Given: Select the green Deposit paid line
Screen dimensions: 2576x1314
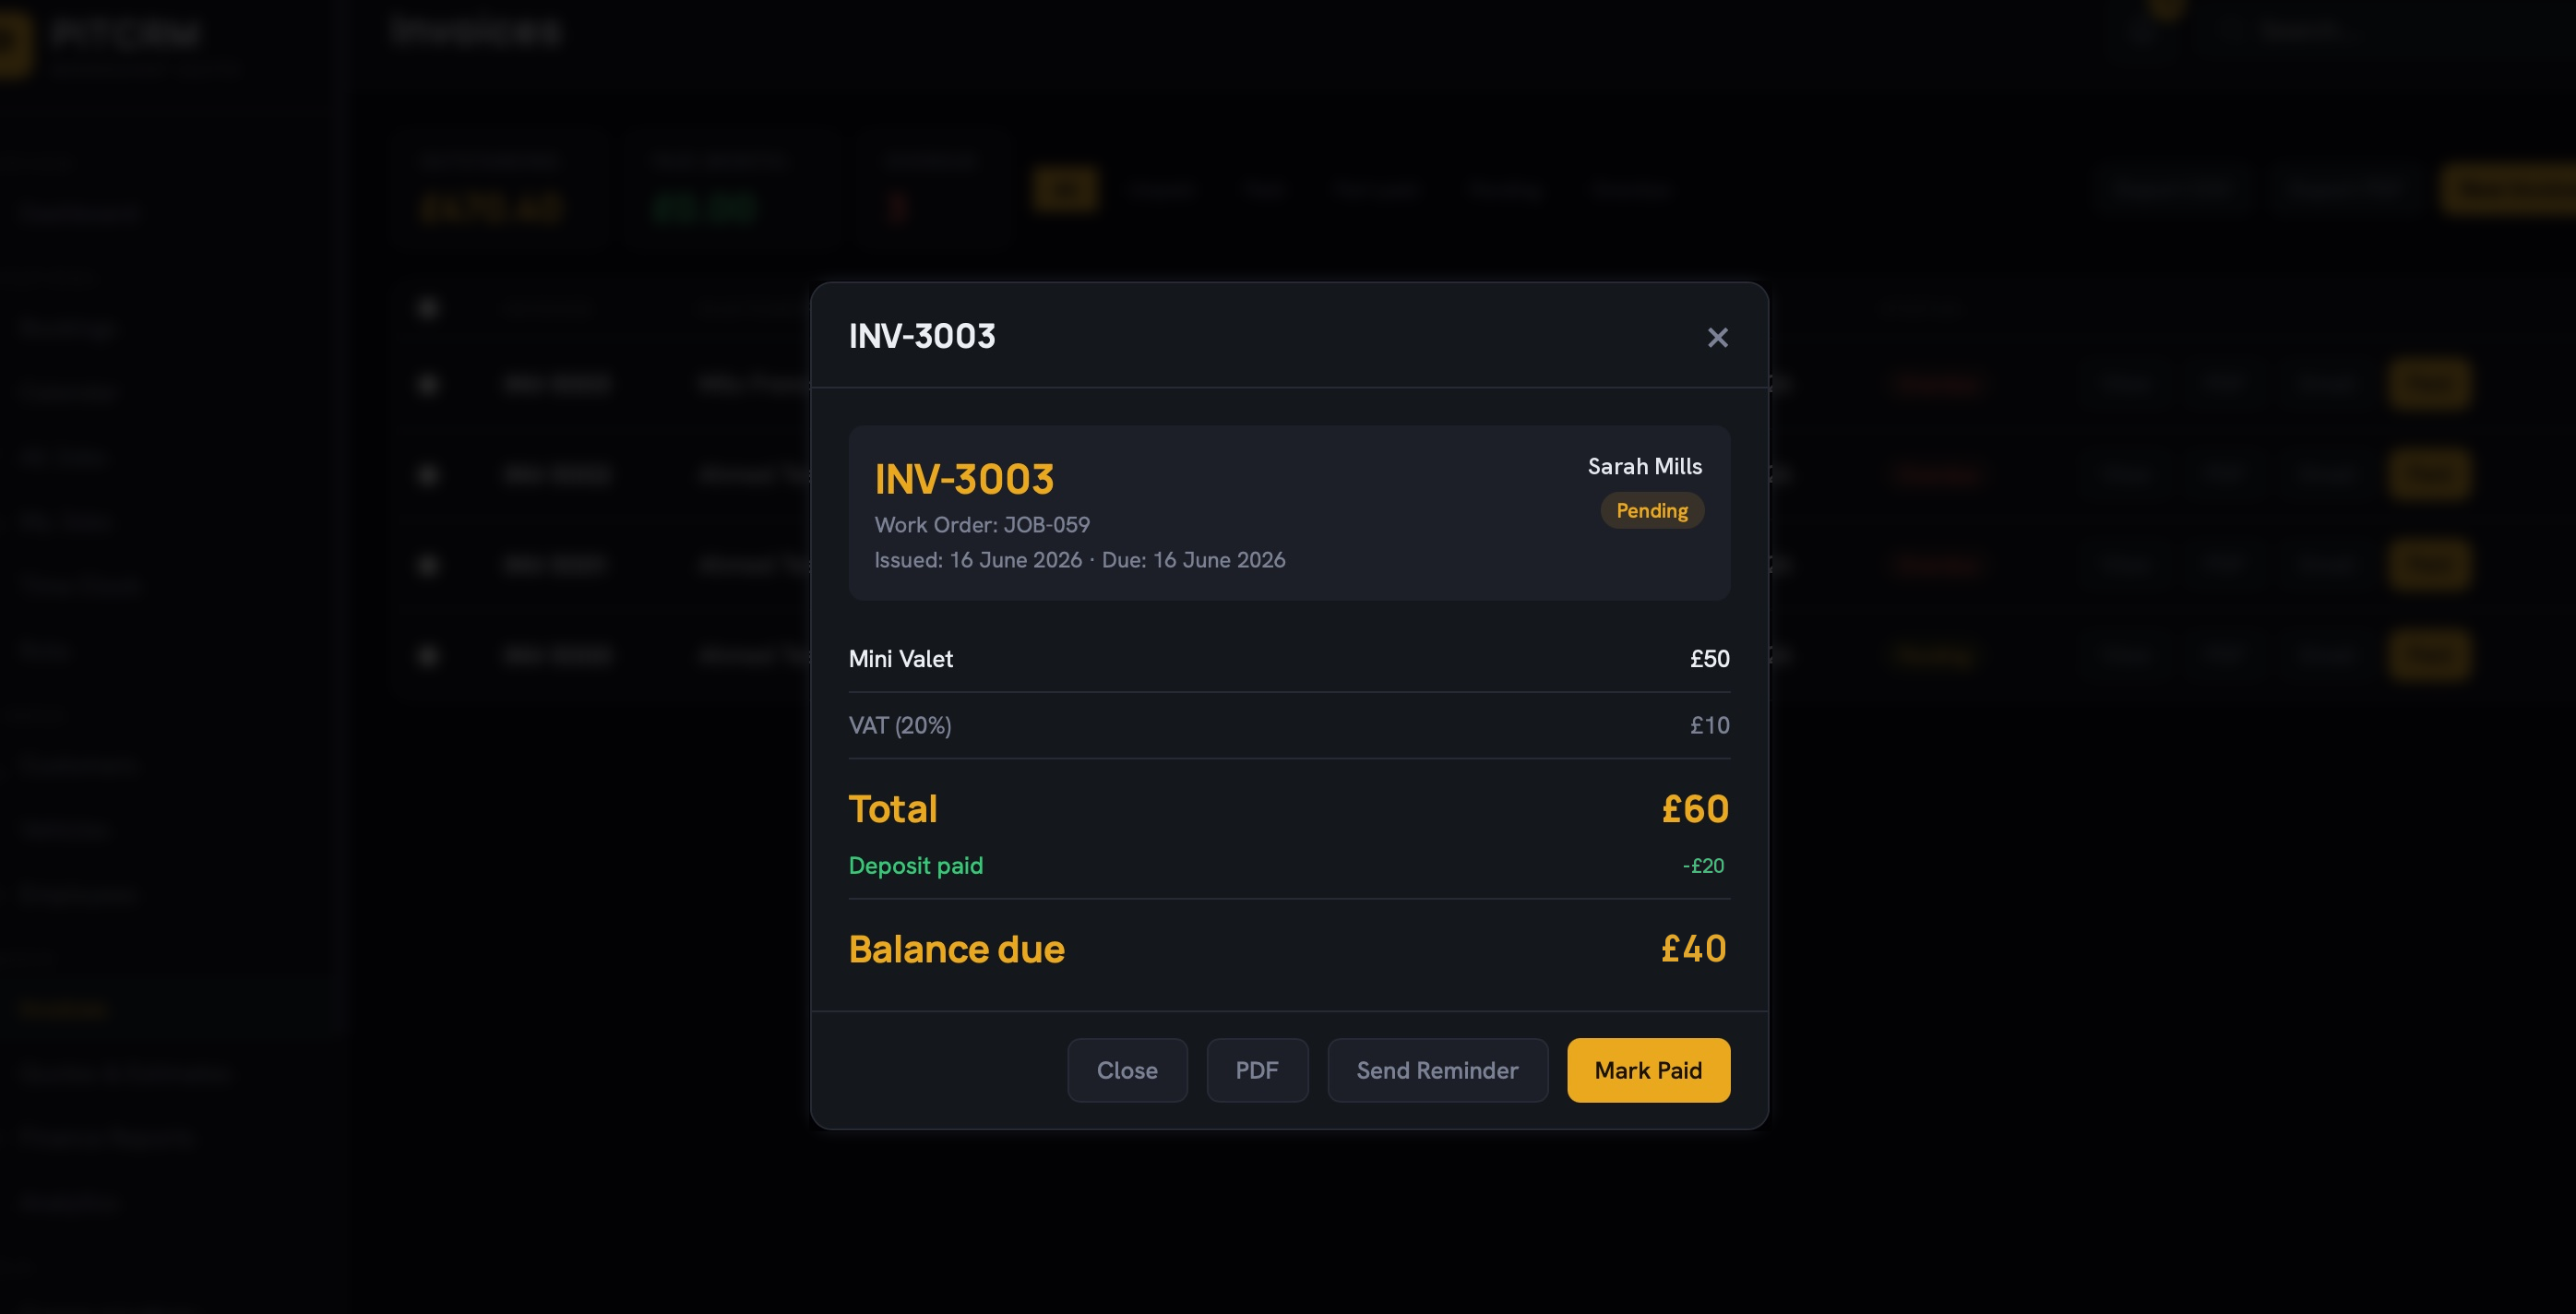Looking at the screenshot, I should pos(1289,865).
